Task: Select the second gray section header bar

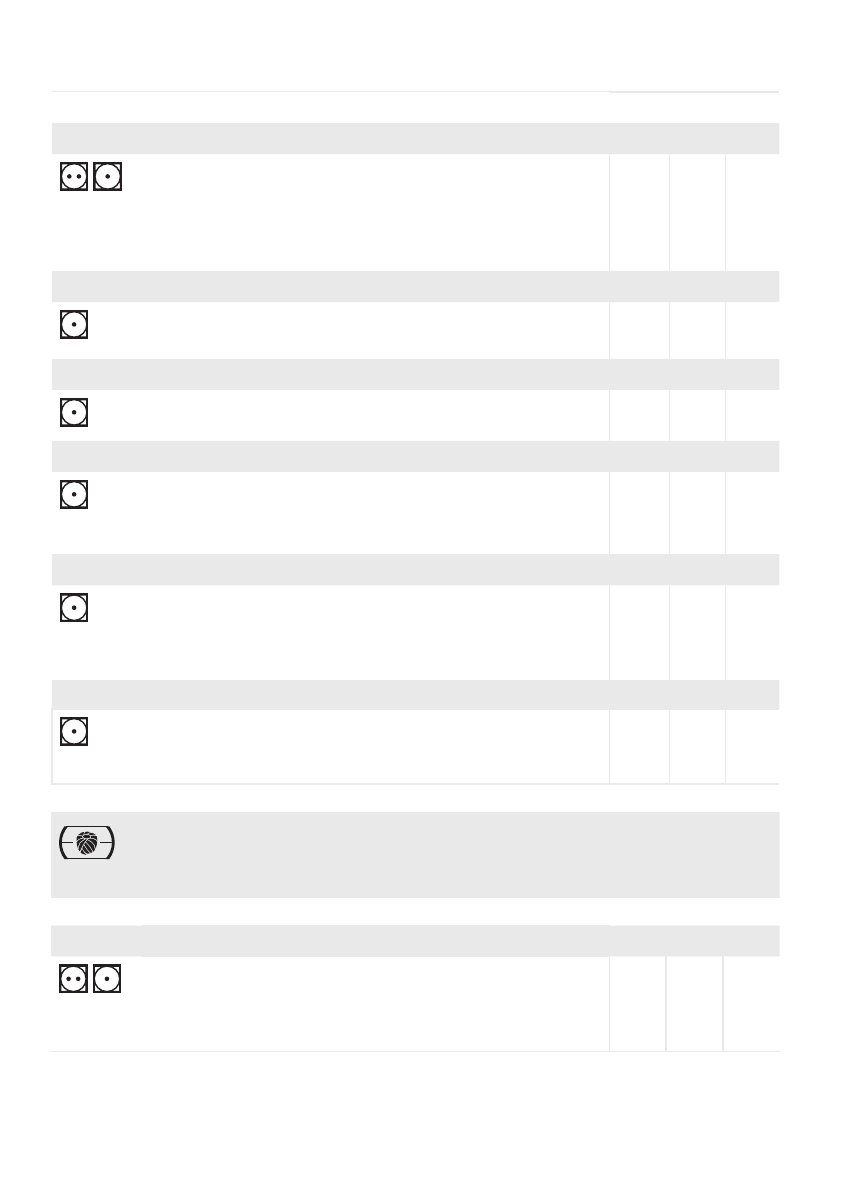Action: click(415, 286)
